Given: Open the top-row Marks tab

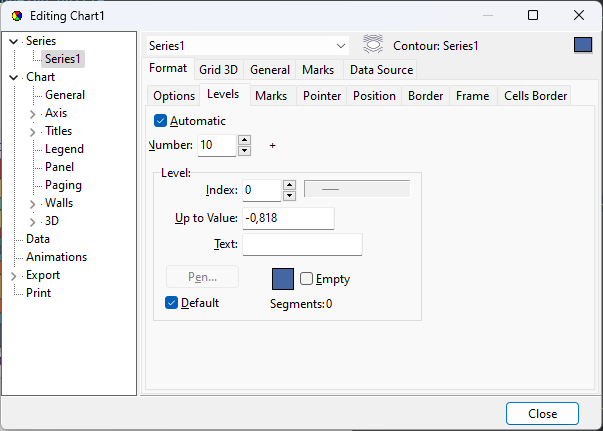Looking at the screenshot, I should click(318, 70).
